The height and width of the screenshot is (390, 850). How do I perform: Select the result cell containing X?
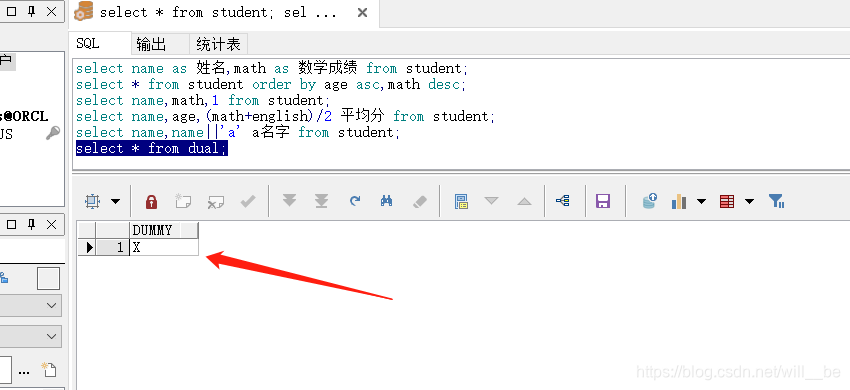(164, 247)
